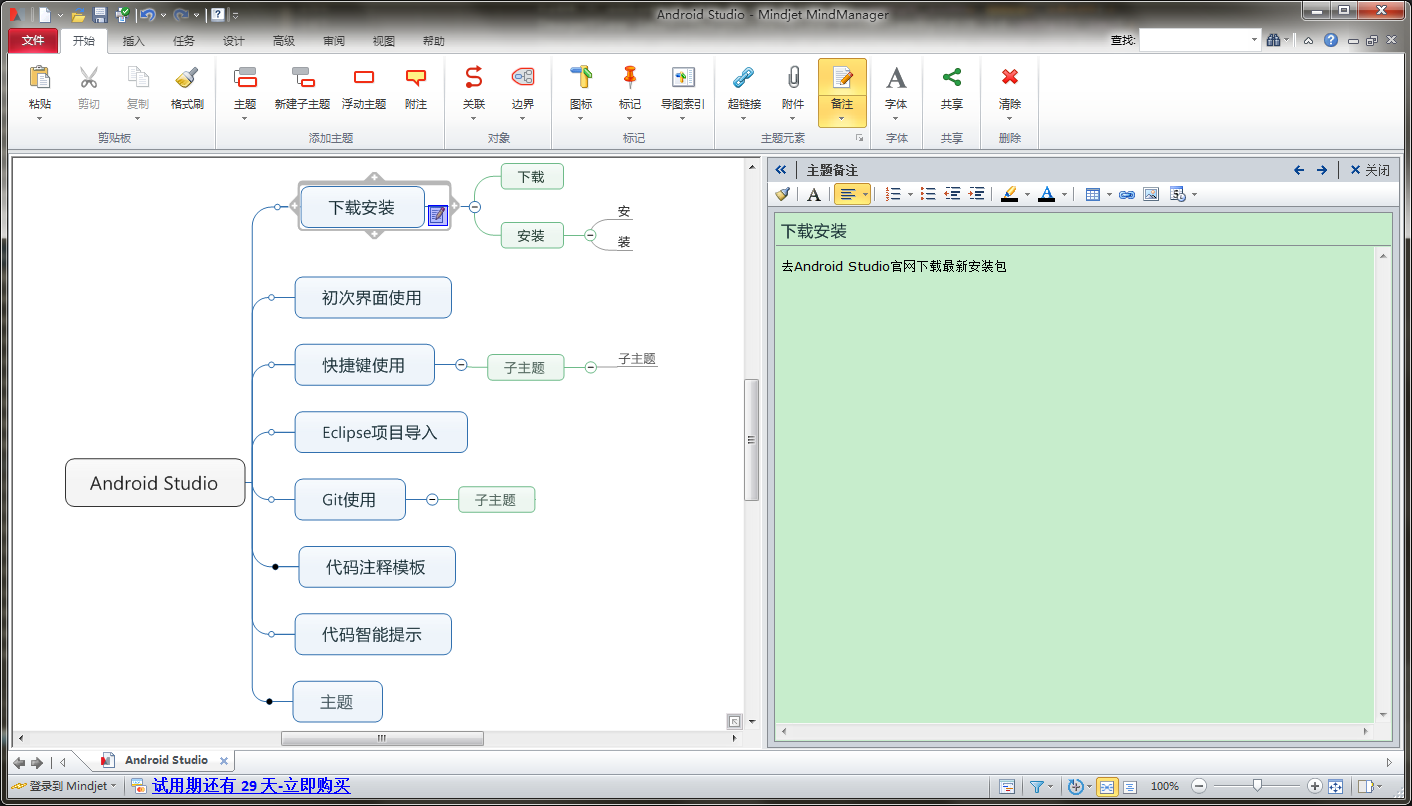Insert image icon in notes toolbar
The width and height of the screenshot is (1412, 806).
(1151, 194)
